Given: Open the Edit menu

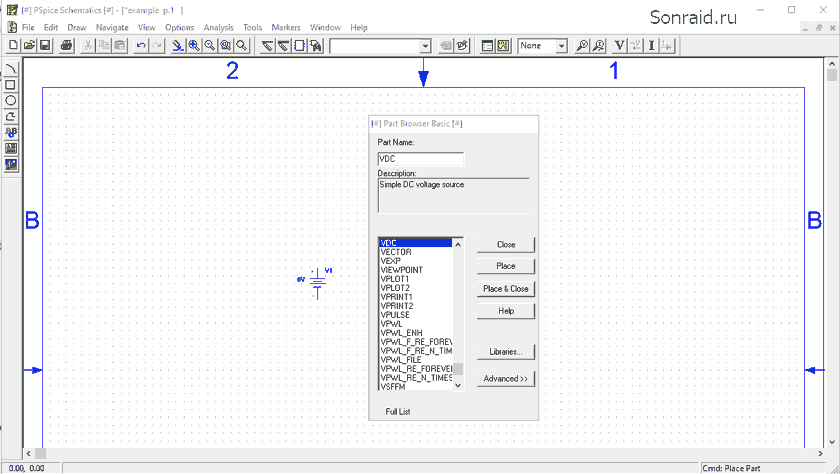Looking at the screenshot, I should (x=51, y=27).
